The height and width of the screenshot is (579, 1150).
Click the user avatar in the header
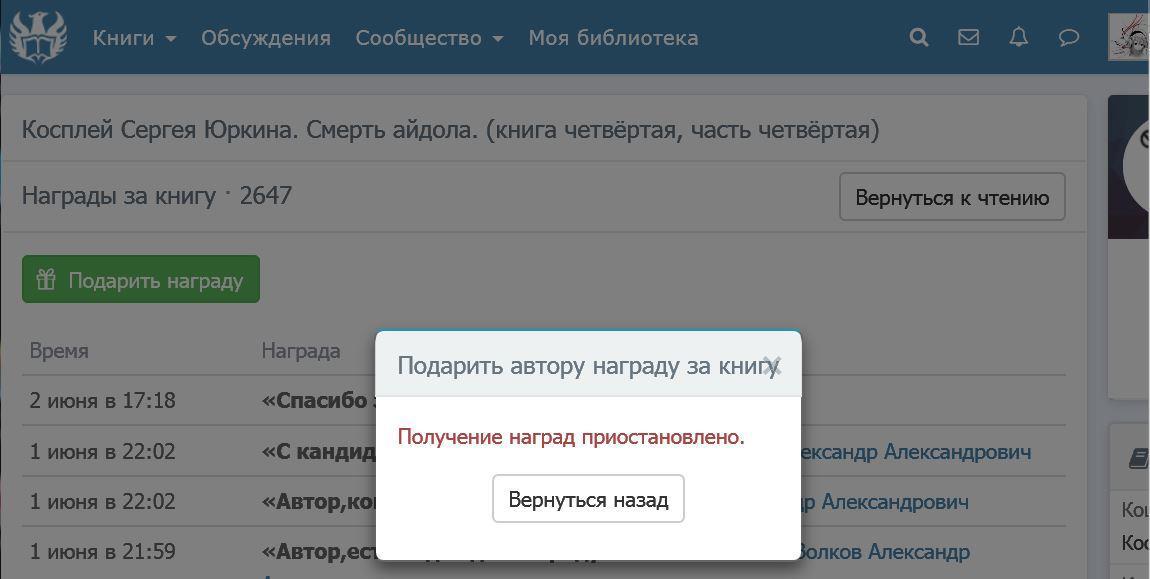1130,37
